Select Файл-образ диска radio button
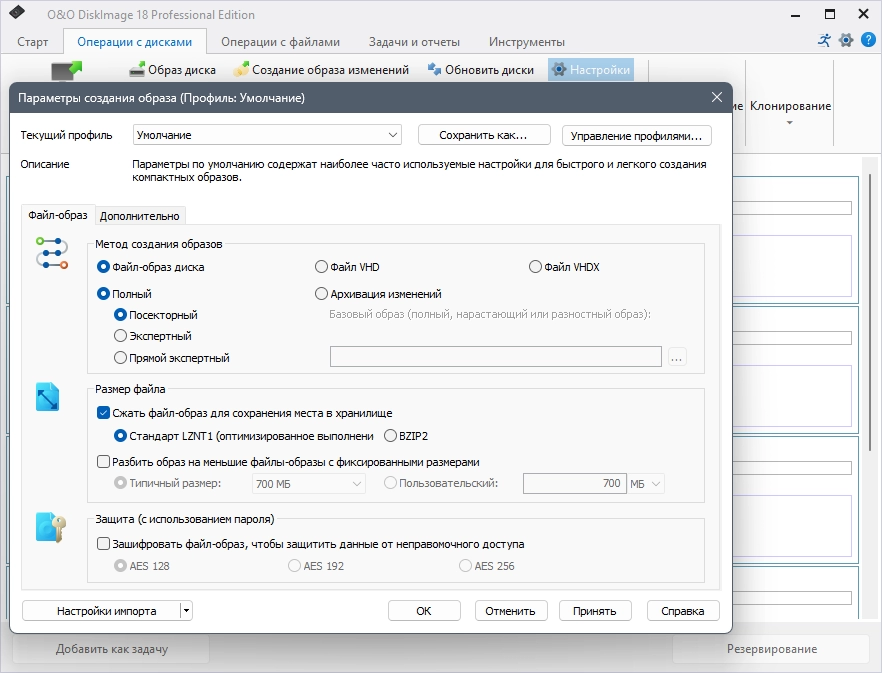Screen dimensions: 882x673 click(x=151, y=267)
